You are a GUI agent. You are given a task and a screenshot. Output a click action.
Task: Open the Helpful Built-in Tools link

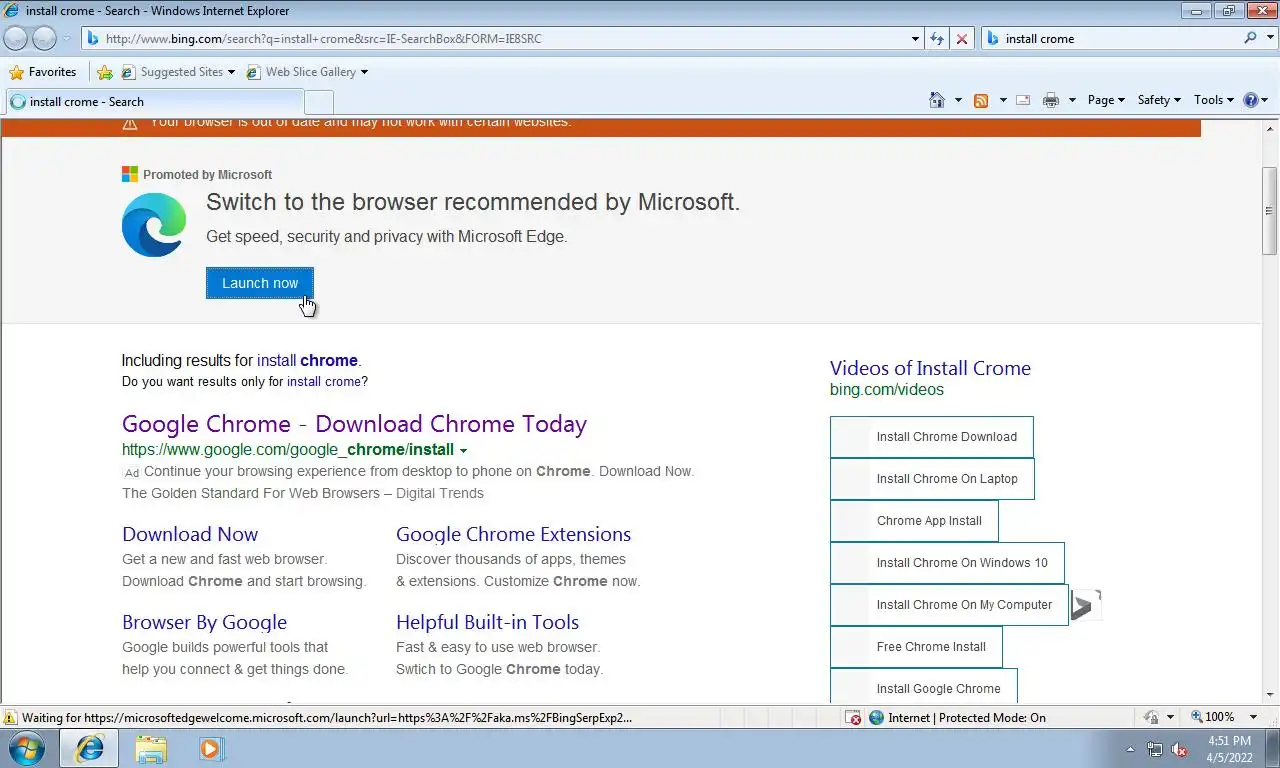click(487, 622)
